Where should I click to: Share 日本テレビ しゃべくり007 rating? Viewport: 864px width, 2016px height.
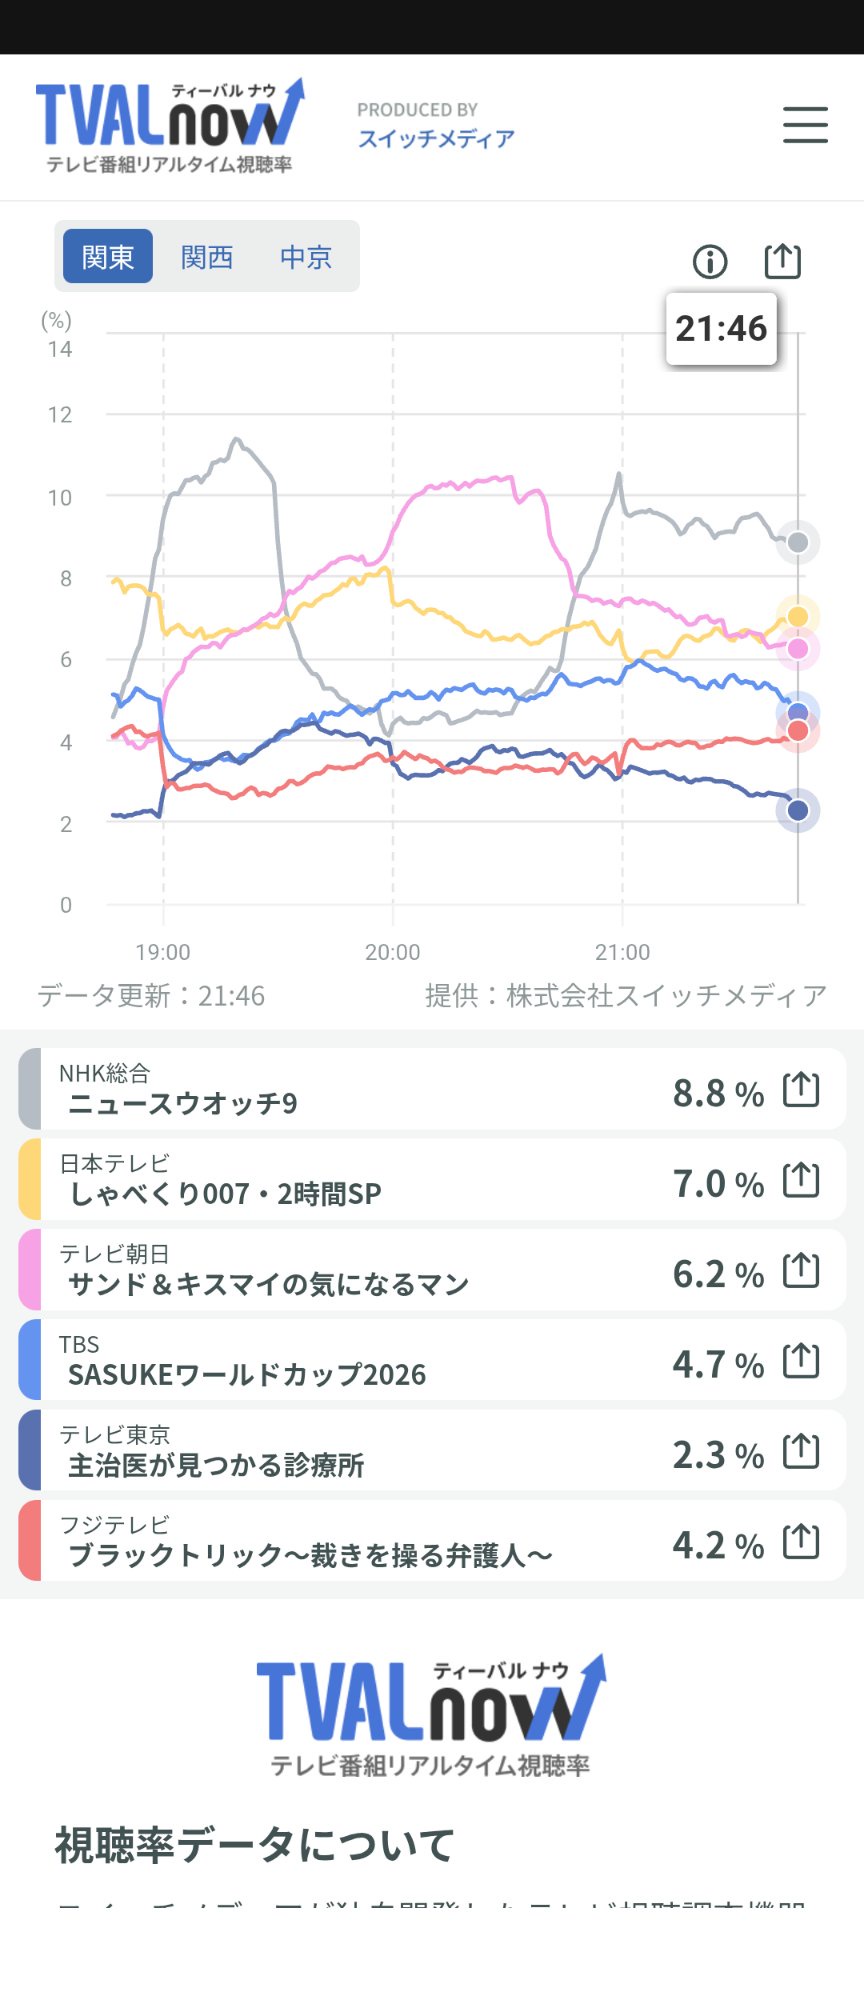pos(801,1180)
